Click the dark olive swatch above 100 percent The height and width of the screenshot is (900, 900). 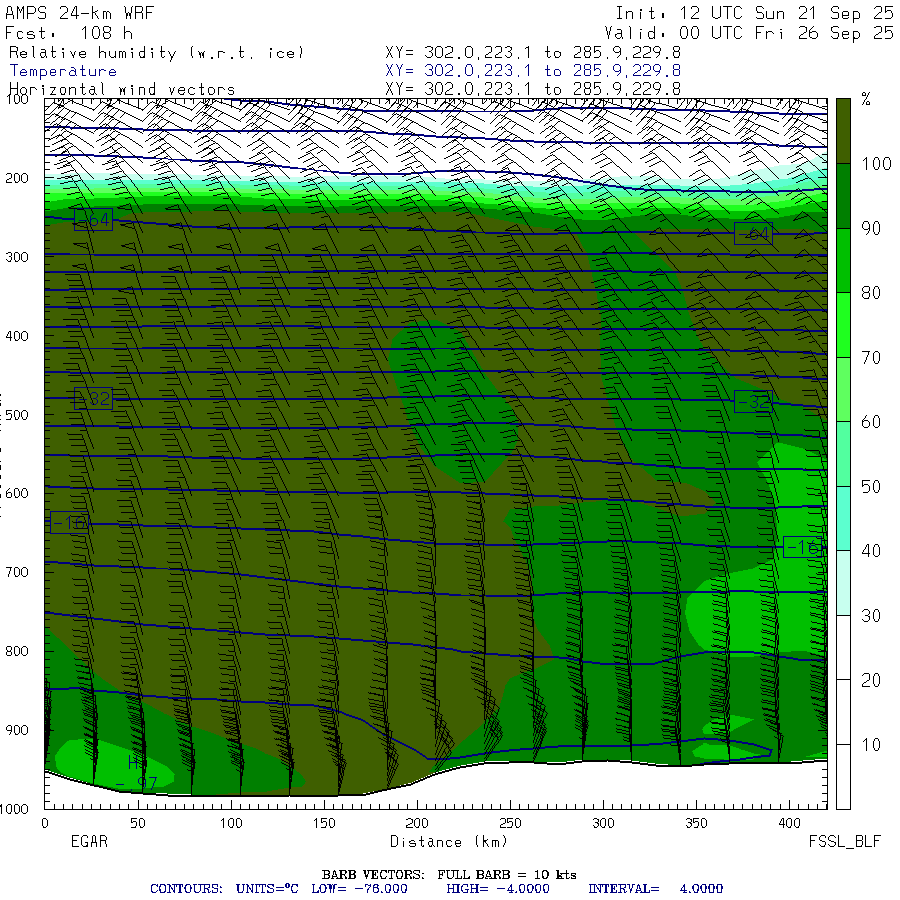point(843,131)
